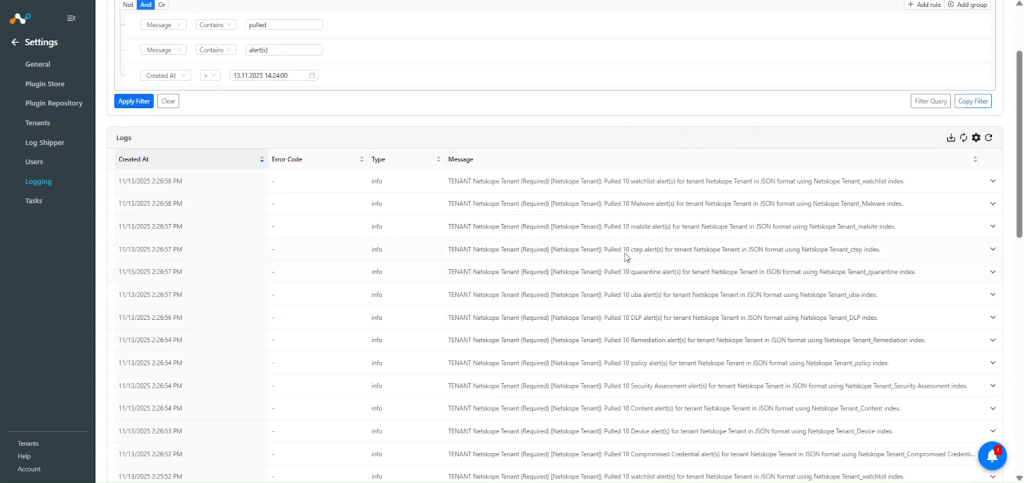The height and width of the screenshot is (483, 1024).
Task: Expand the watchlist alert row from 2:26:58 PM
Action: tap(993, 181)
